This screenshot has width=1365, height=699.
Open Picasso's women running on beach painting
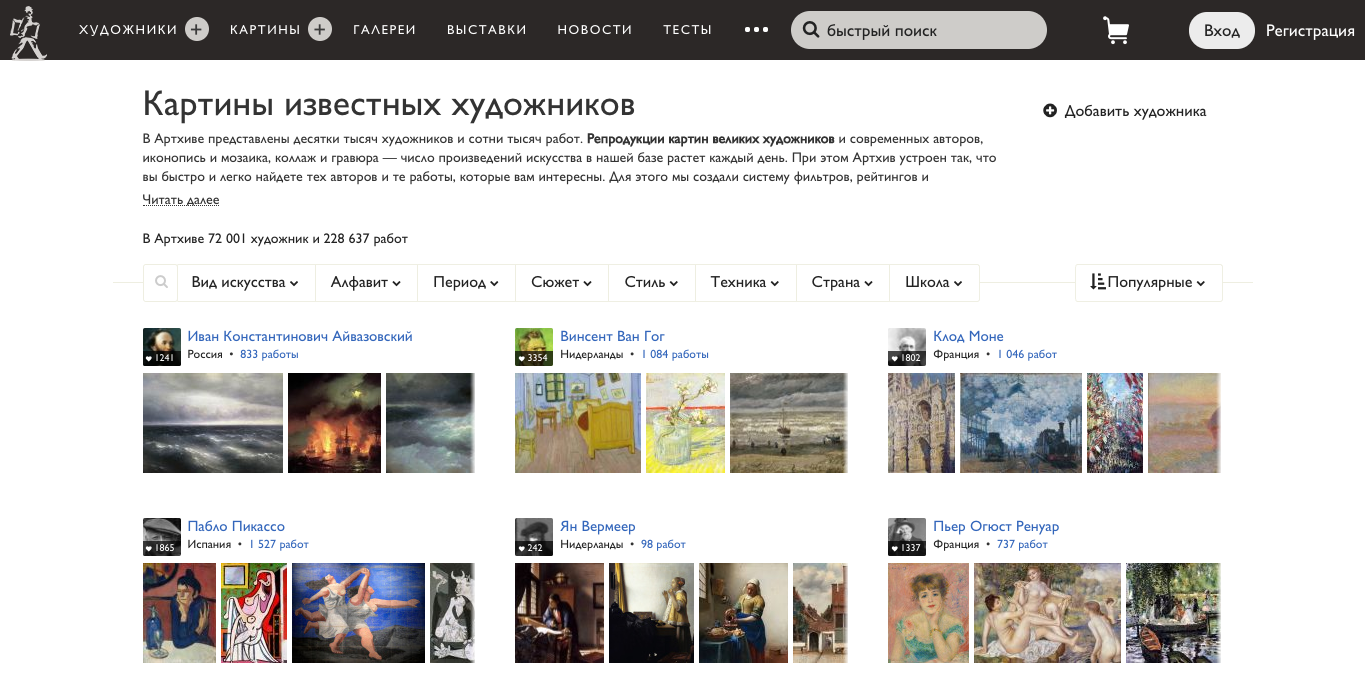click(x=358, y=613)
